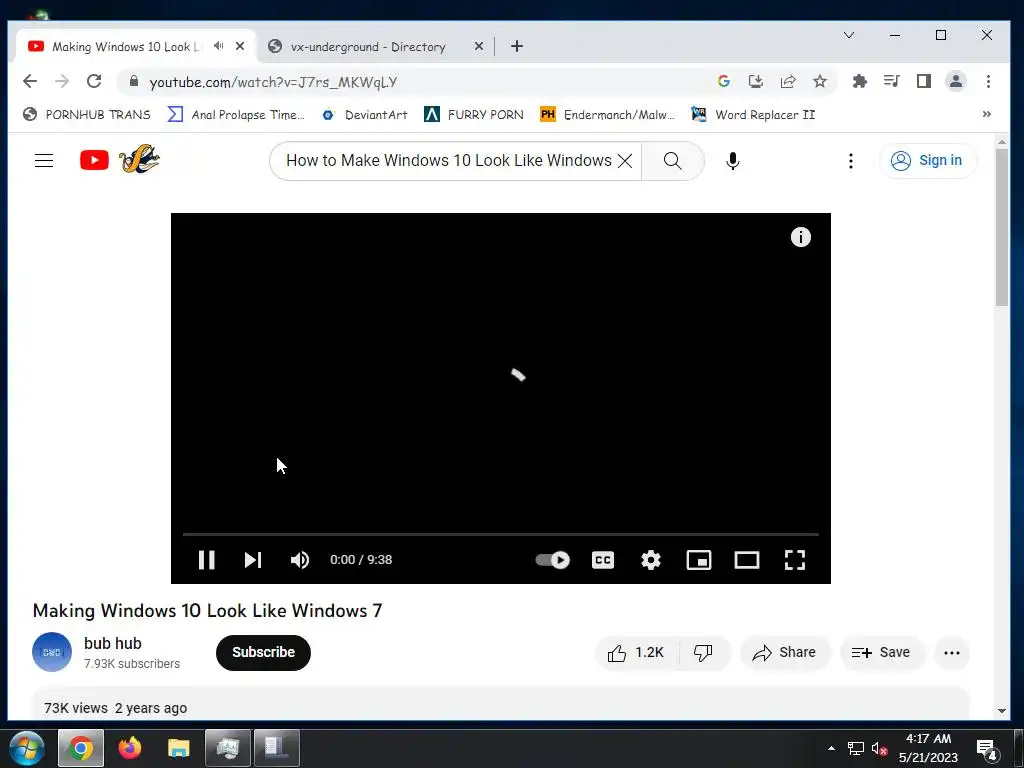This screenshot has height=768, width=1024.
Task: Open Chrome three-dot menu
Action: [x=988, y=81]
